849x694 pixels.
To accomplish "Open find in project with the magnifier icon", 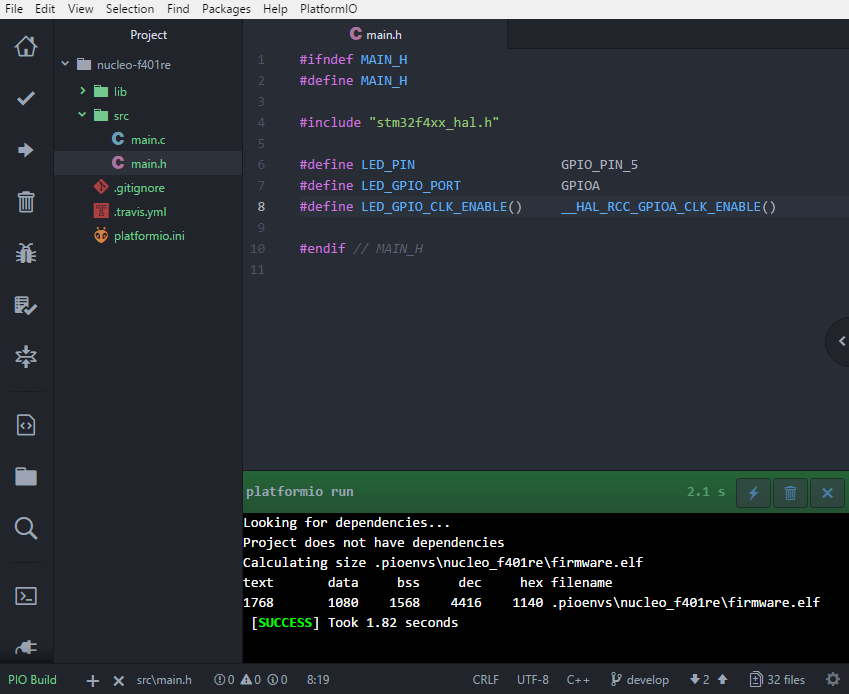I will [25, 528].
